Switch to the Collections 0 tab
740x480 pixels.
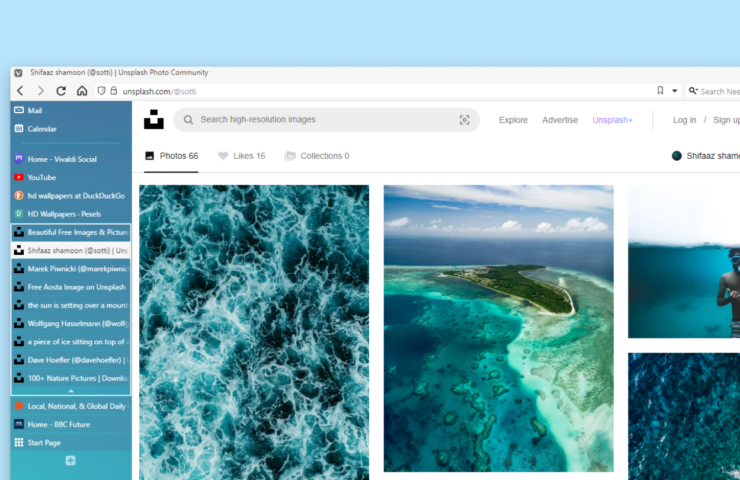pyautogui.click(x=317, y=156)
